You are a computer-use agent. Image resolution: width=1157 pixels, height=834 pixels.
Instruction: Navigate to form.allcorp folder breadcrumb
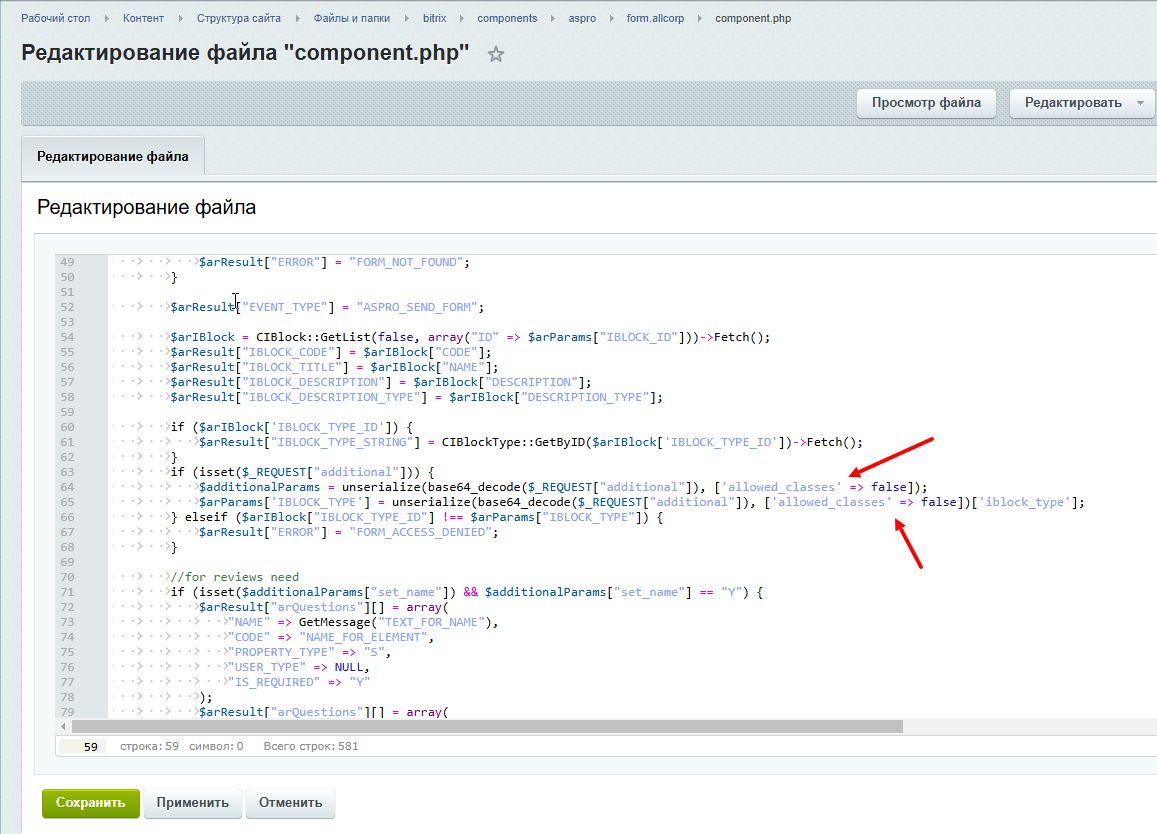click(655, 18)
